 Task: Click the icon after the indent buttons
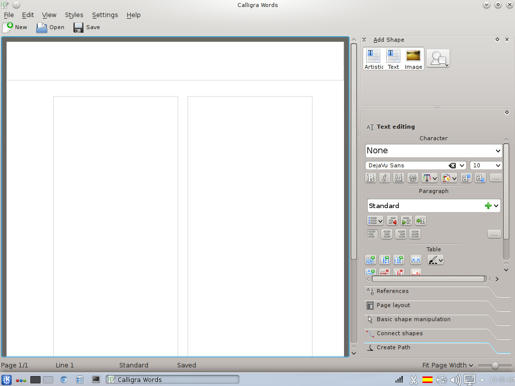point(420,221)
